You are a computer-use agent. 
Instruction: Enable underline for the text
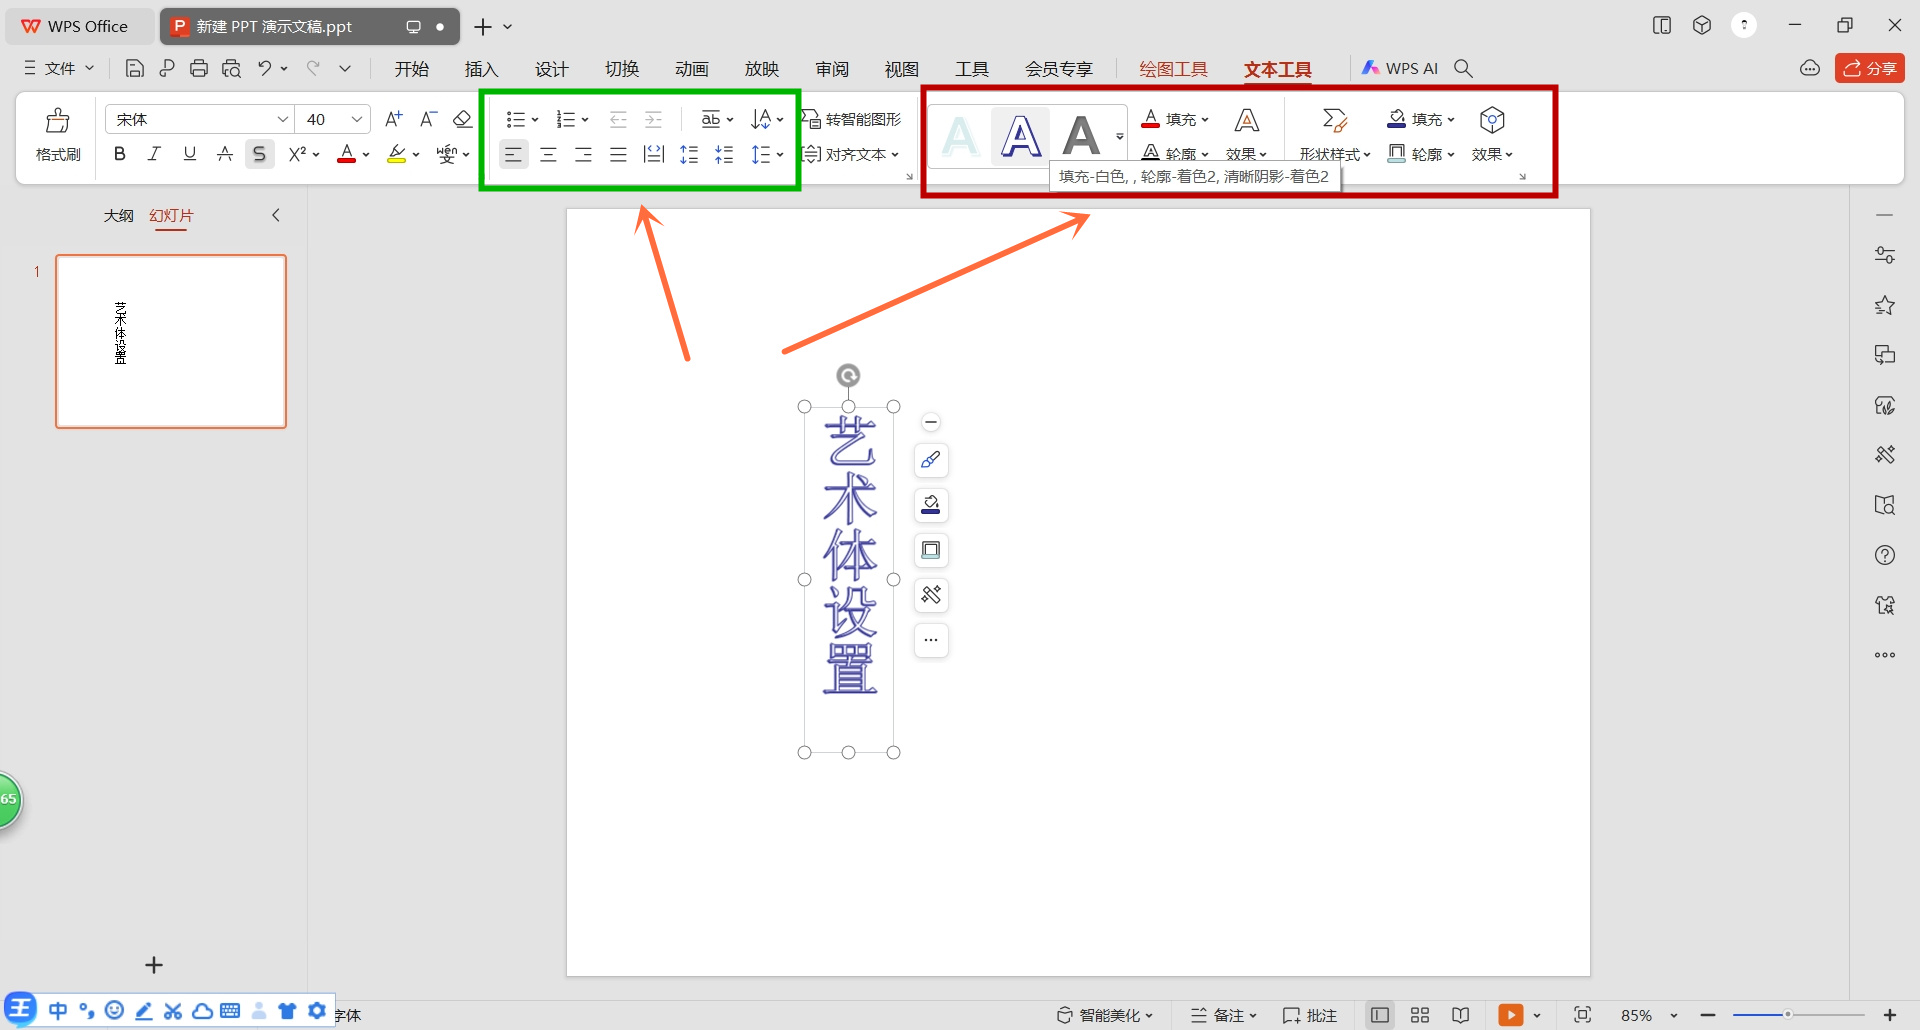(x=189, y=153)
